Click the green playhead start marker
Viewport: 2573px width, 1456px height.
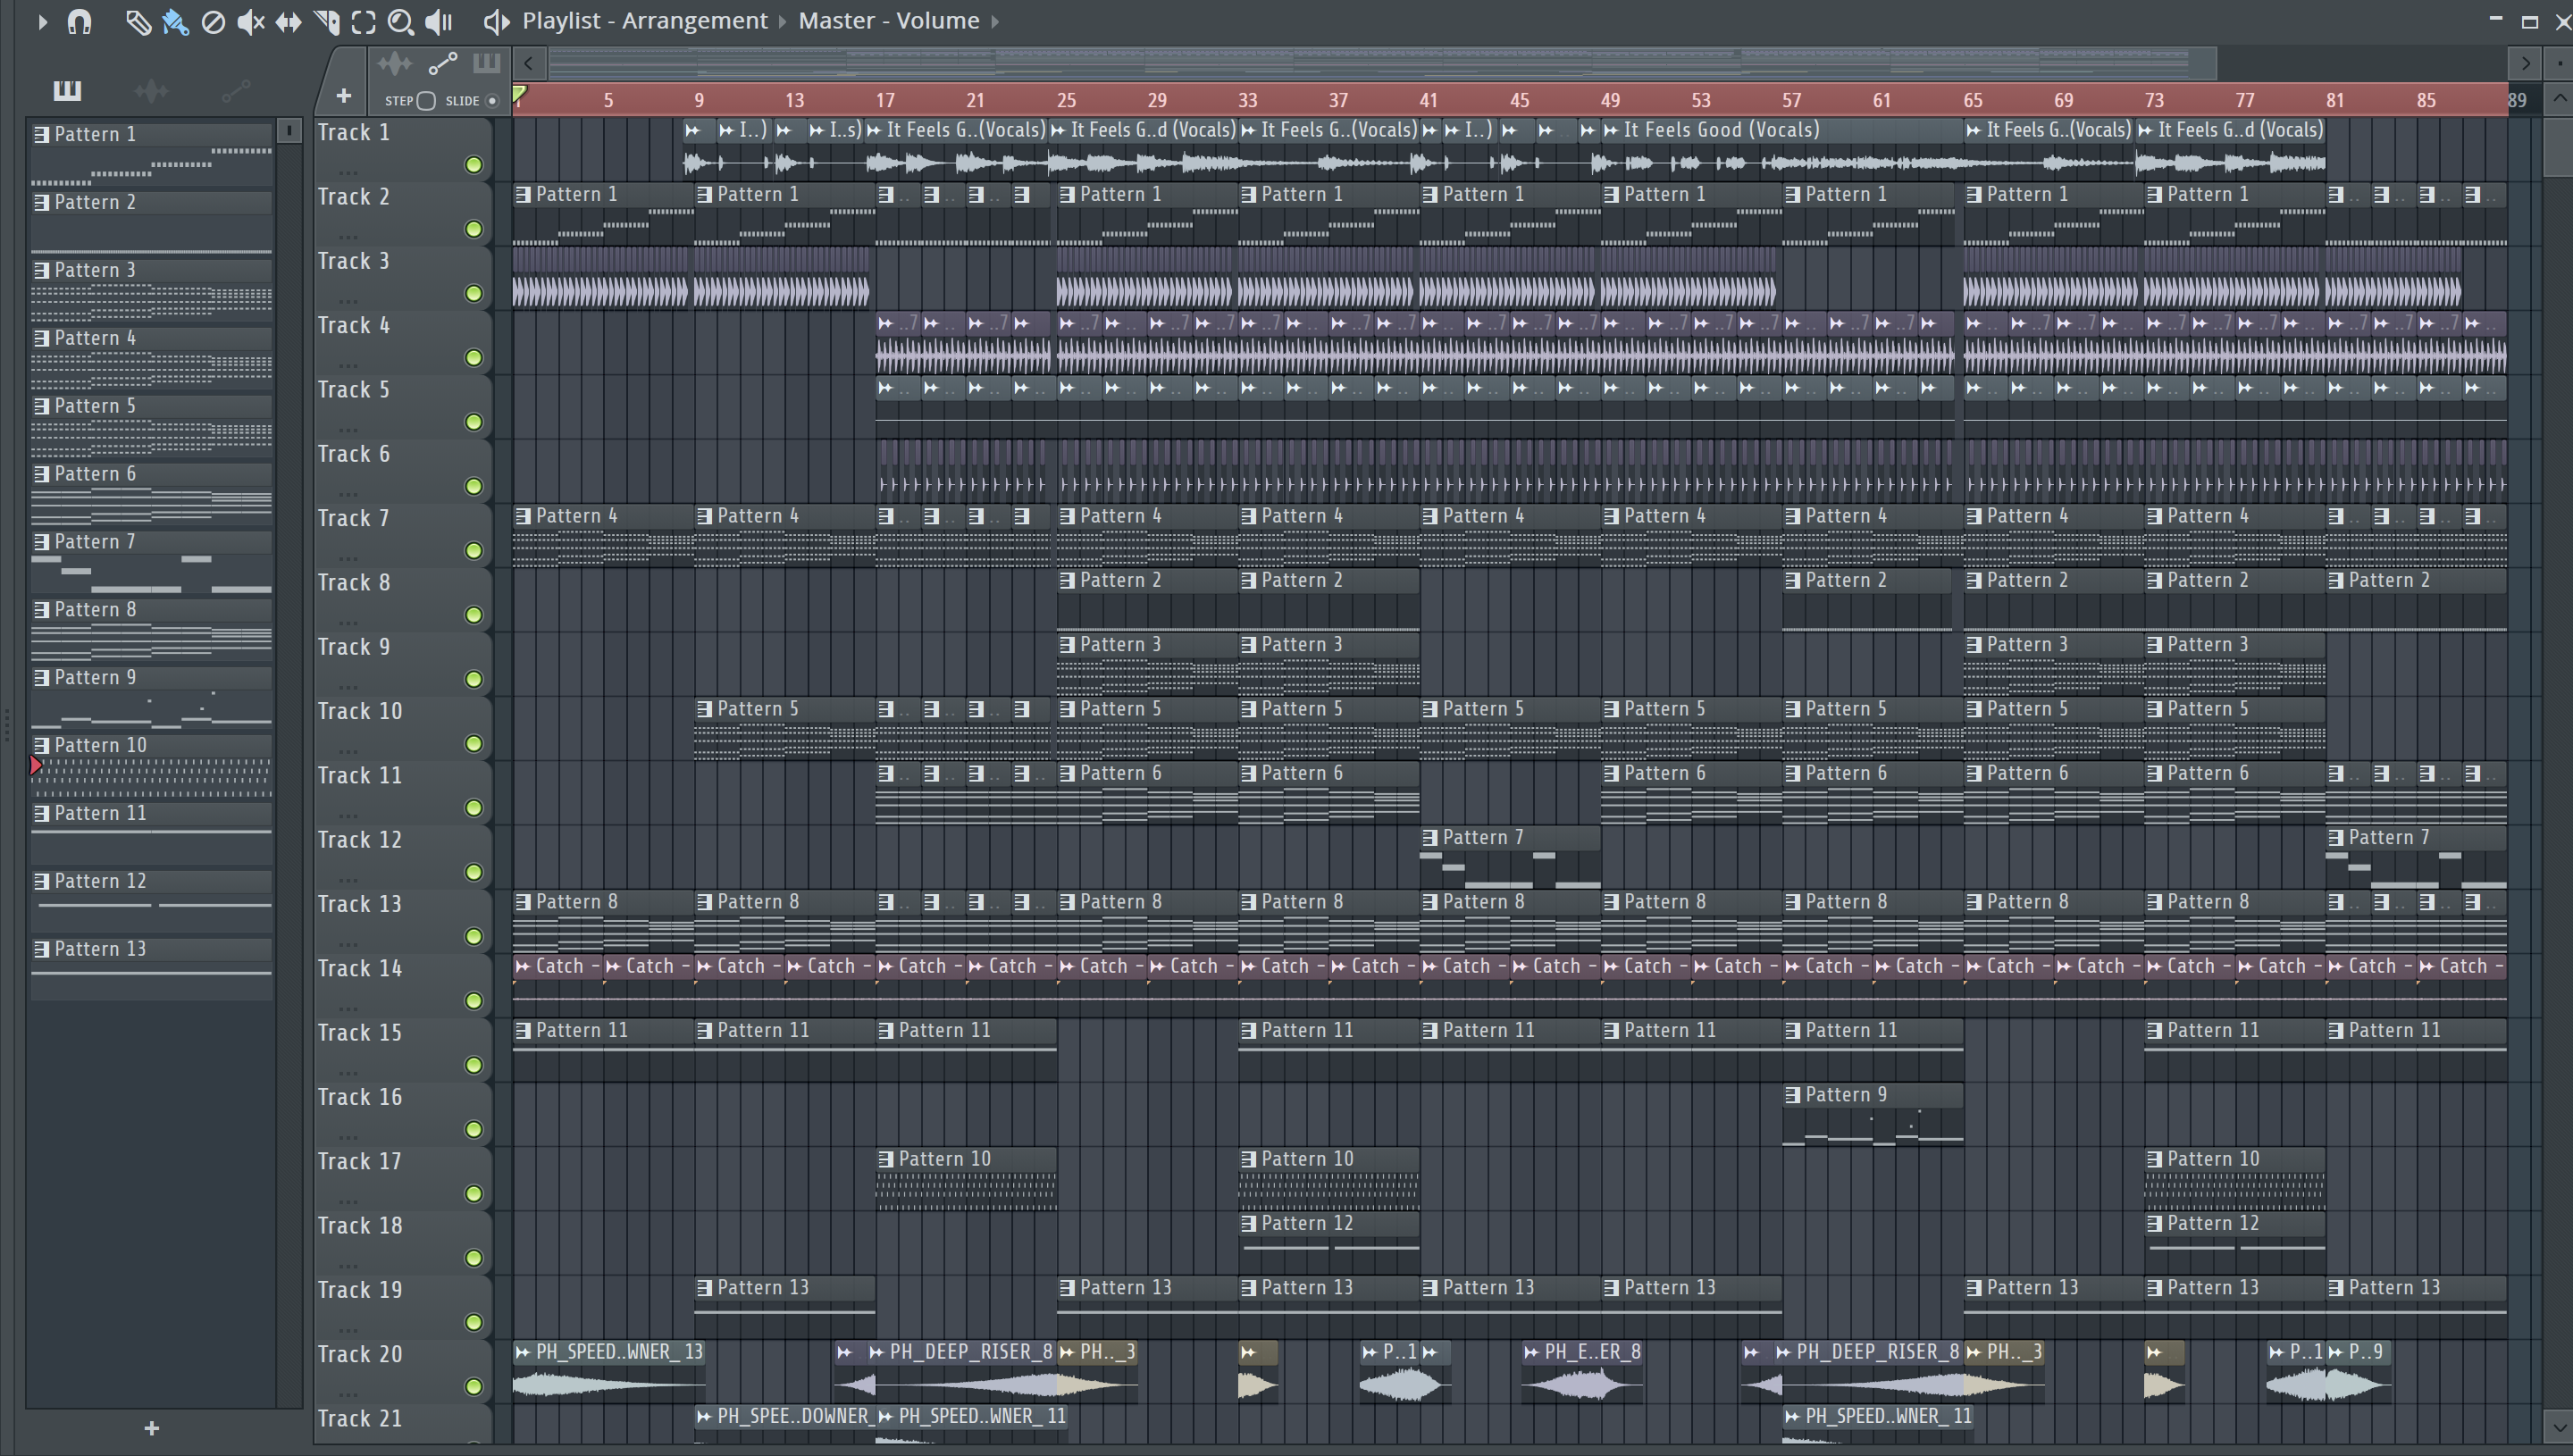[520, 94]
